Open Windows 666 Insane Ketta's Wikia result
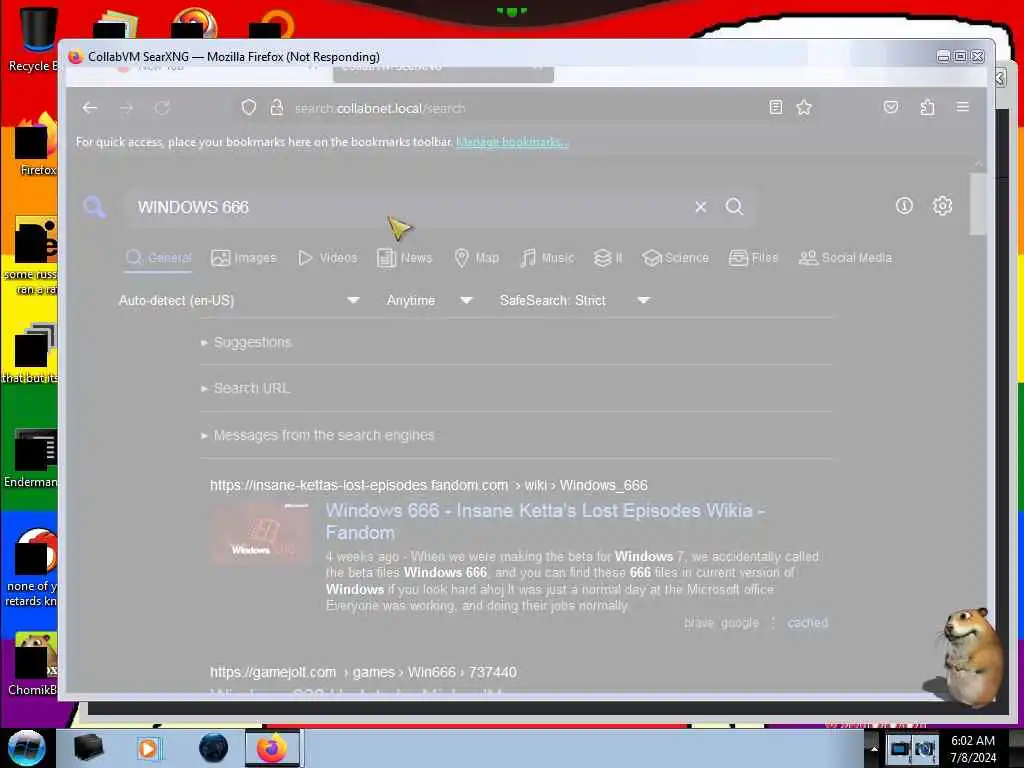Image resolution: width=1024 pixels, height=768 pixels. point(545,521)
